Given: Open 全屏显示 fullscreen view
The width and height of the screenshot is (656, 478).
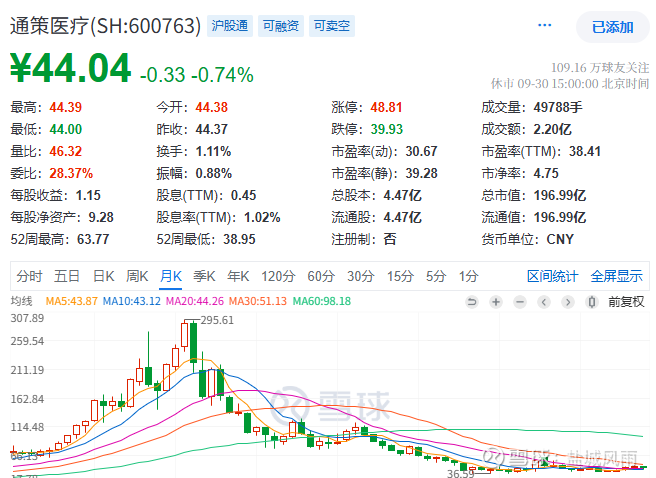Looking at the screenshot, I should (616, 276).
